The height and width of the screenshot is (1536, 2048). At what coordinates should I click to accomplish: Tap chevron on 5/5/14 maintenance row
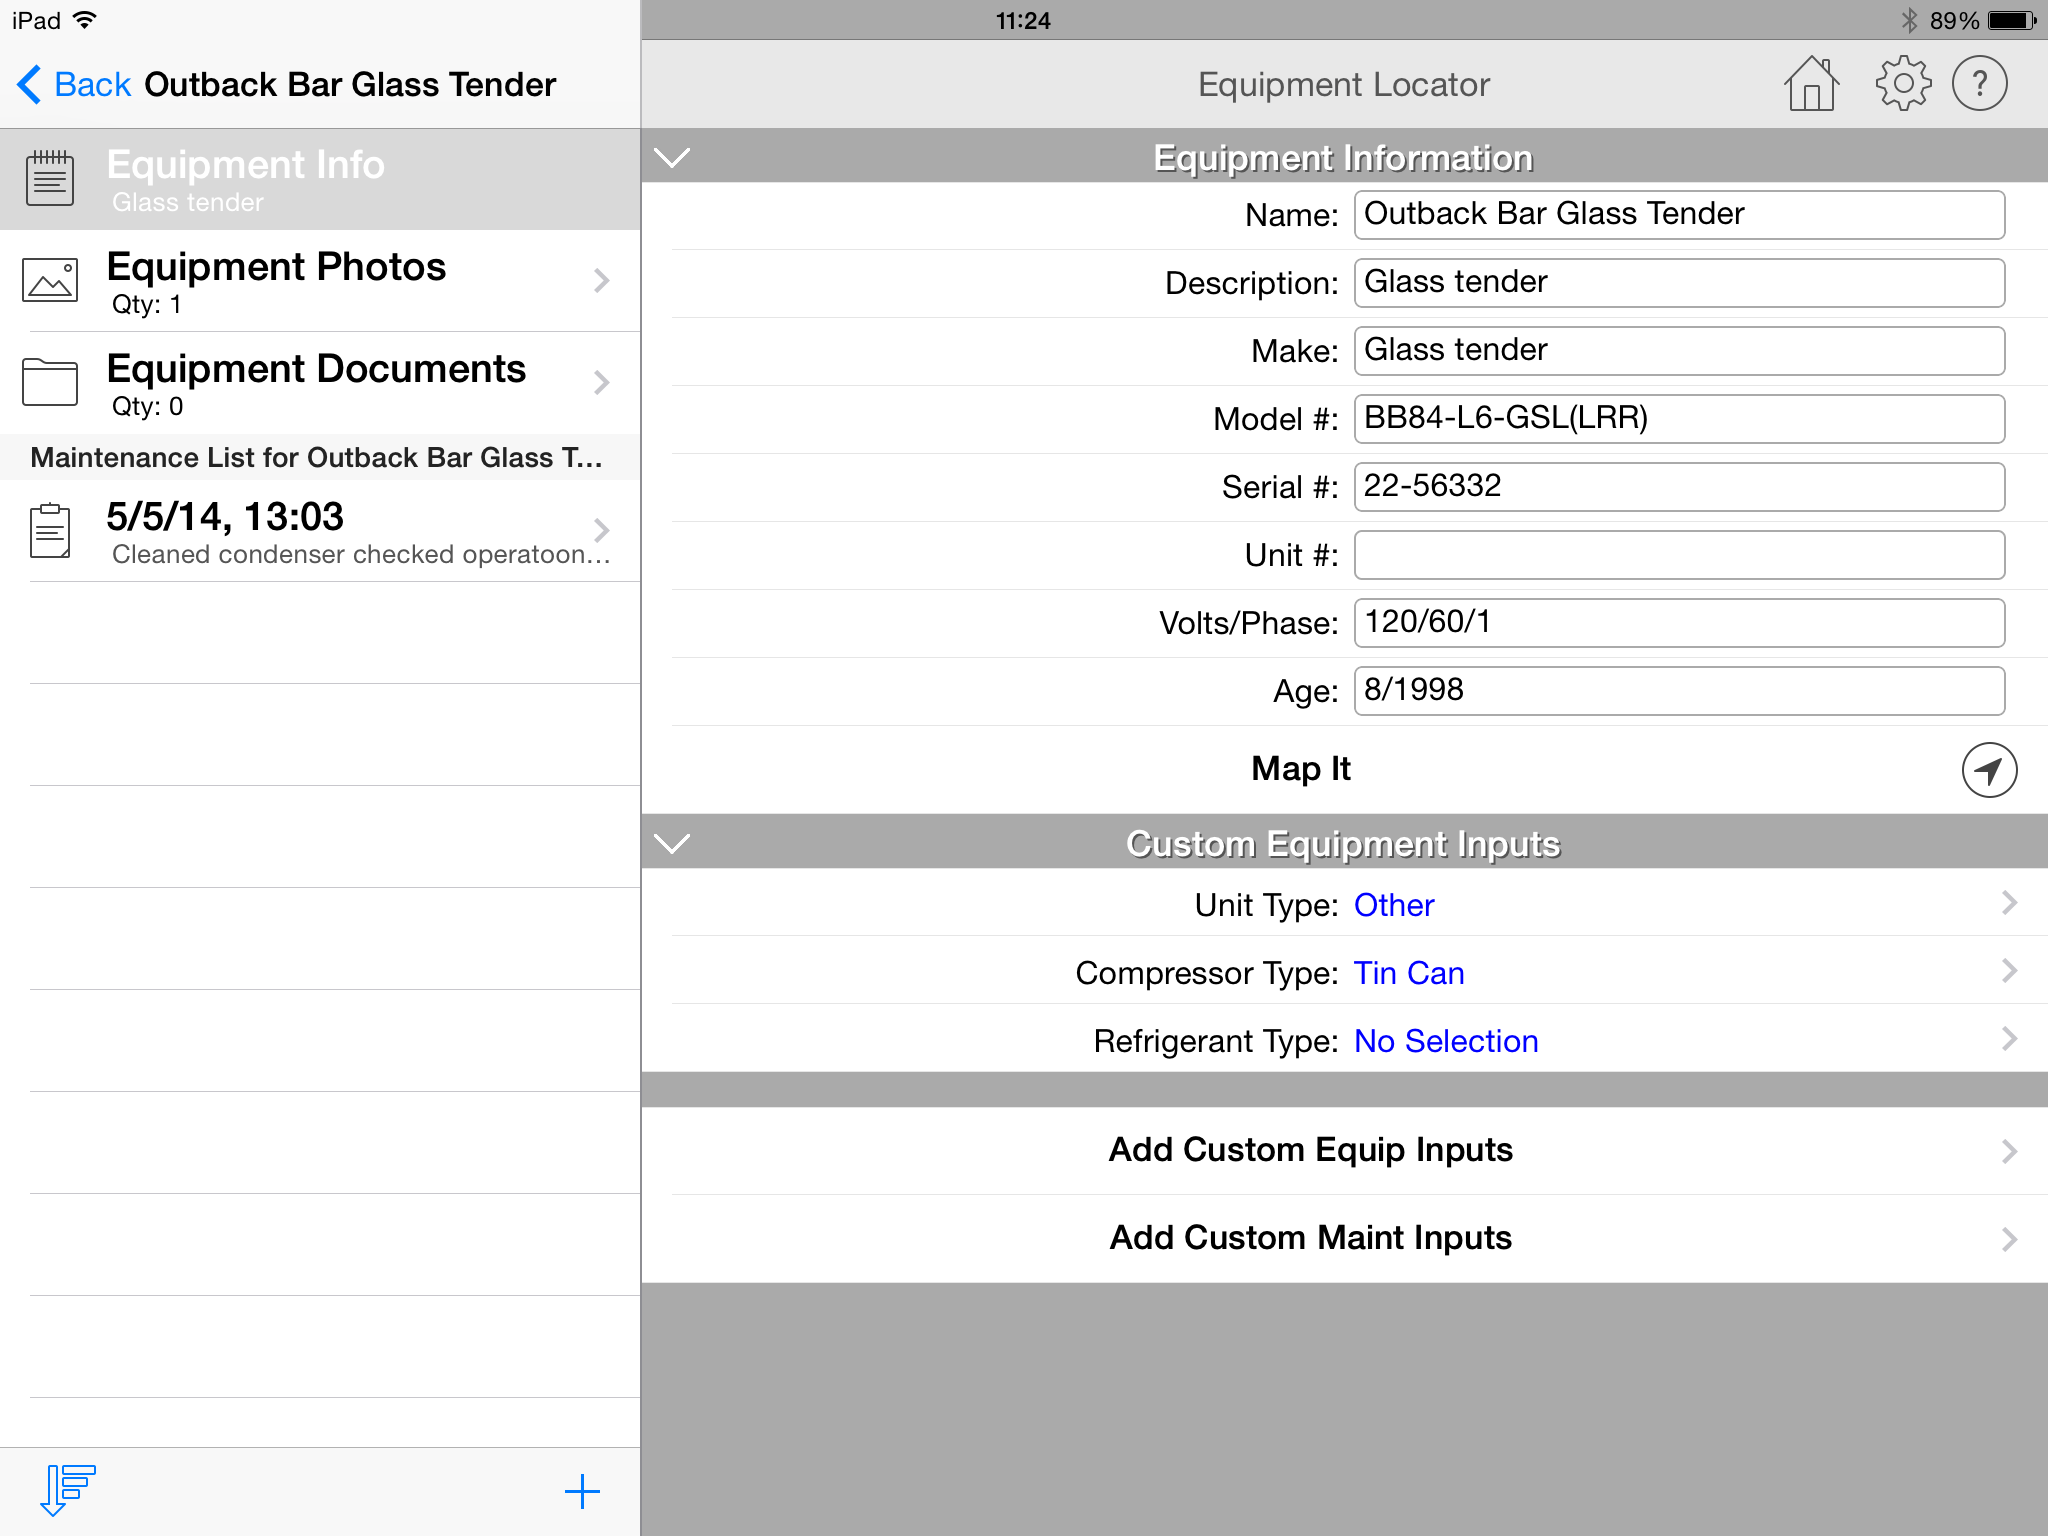[601, 530]
